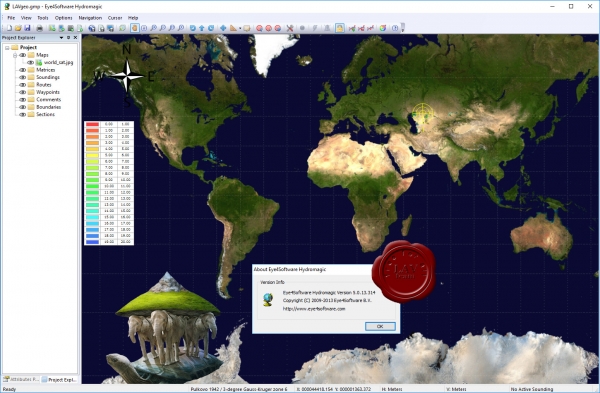This screenshot has height=393, width=600.
Task: Pin the Project Explorer panel
Action: pos(68,38)
